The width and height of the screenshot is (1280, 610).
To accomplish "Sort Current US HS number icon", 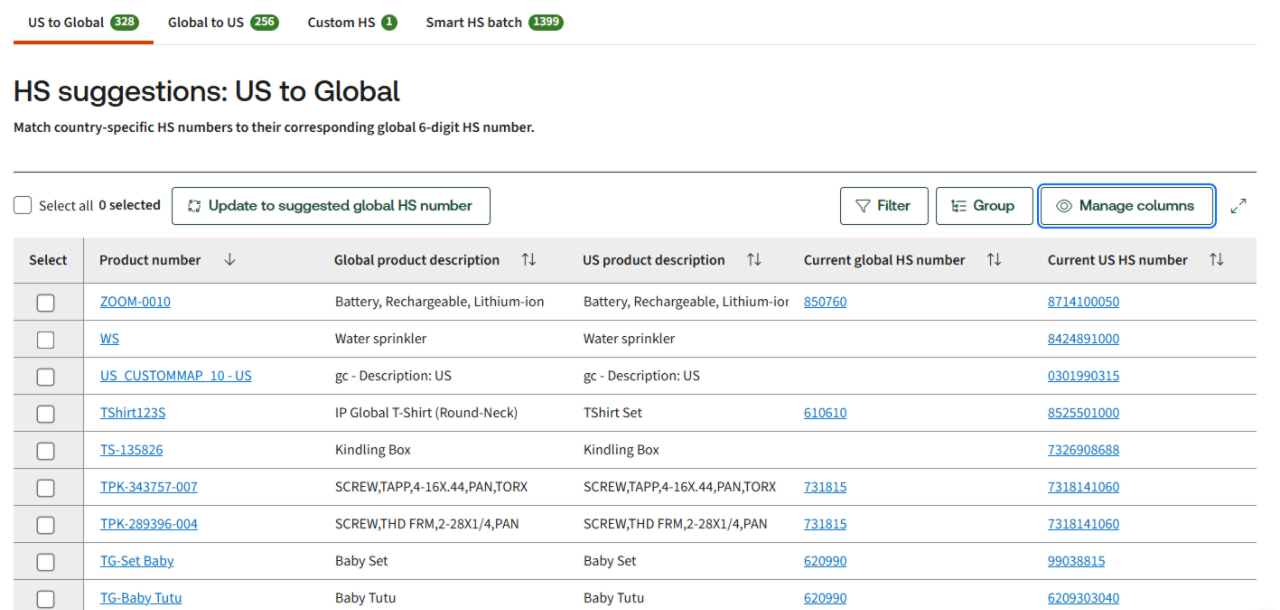I will click(1216, 260).
